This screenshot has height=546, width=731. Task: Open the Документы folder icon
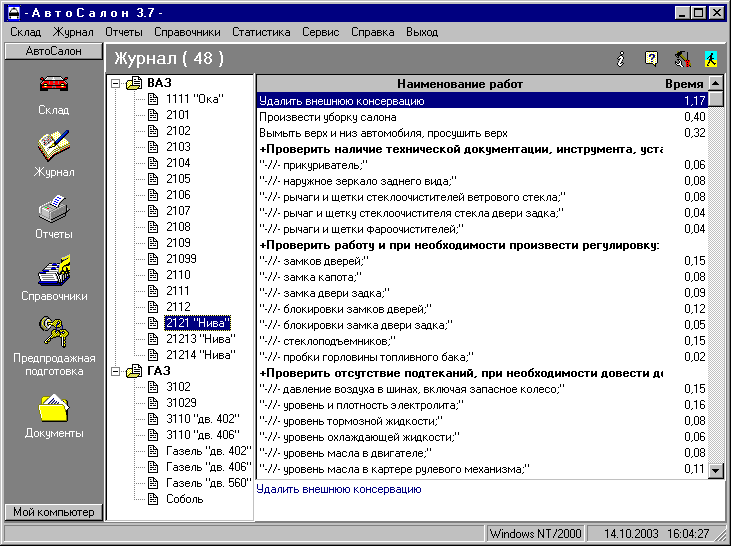coord(53,408)
